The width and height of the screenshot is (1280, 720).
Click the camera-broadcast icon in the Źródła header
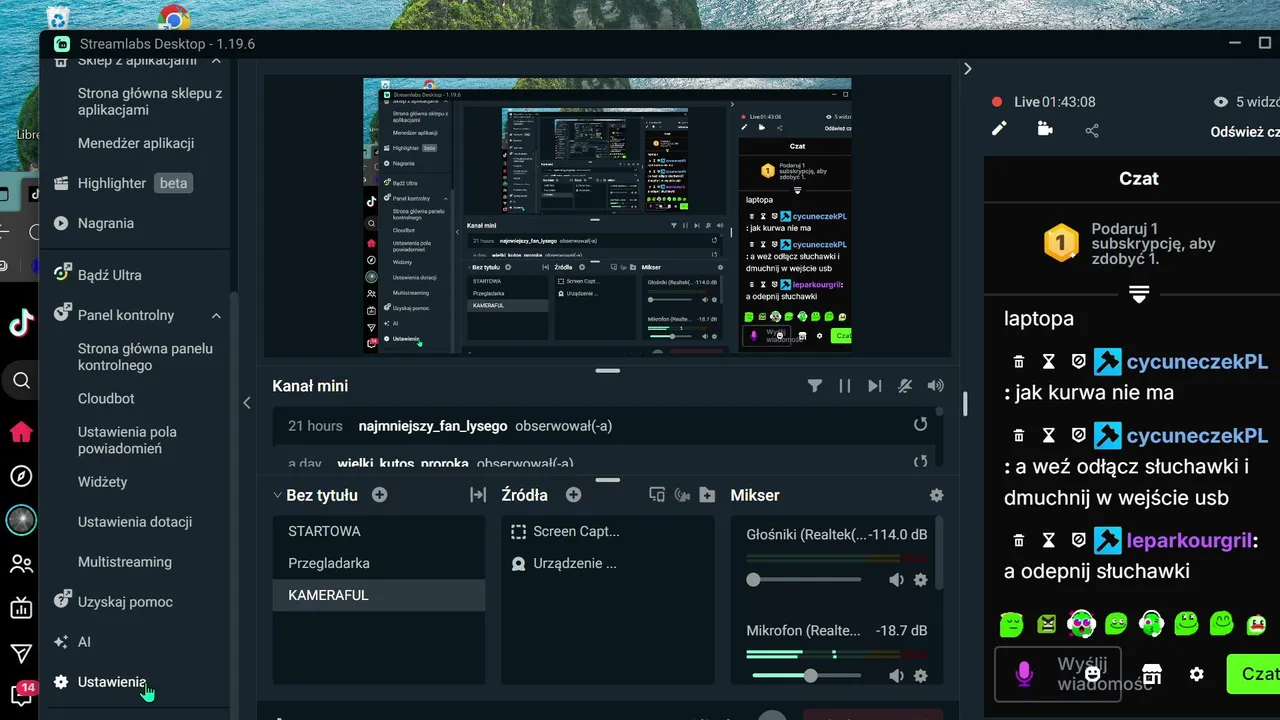(683, 495)
